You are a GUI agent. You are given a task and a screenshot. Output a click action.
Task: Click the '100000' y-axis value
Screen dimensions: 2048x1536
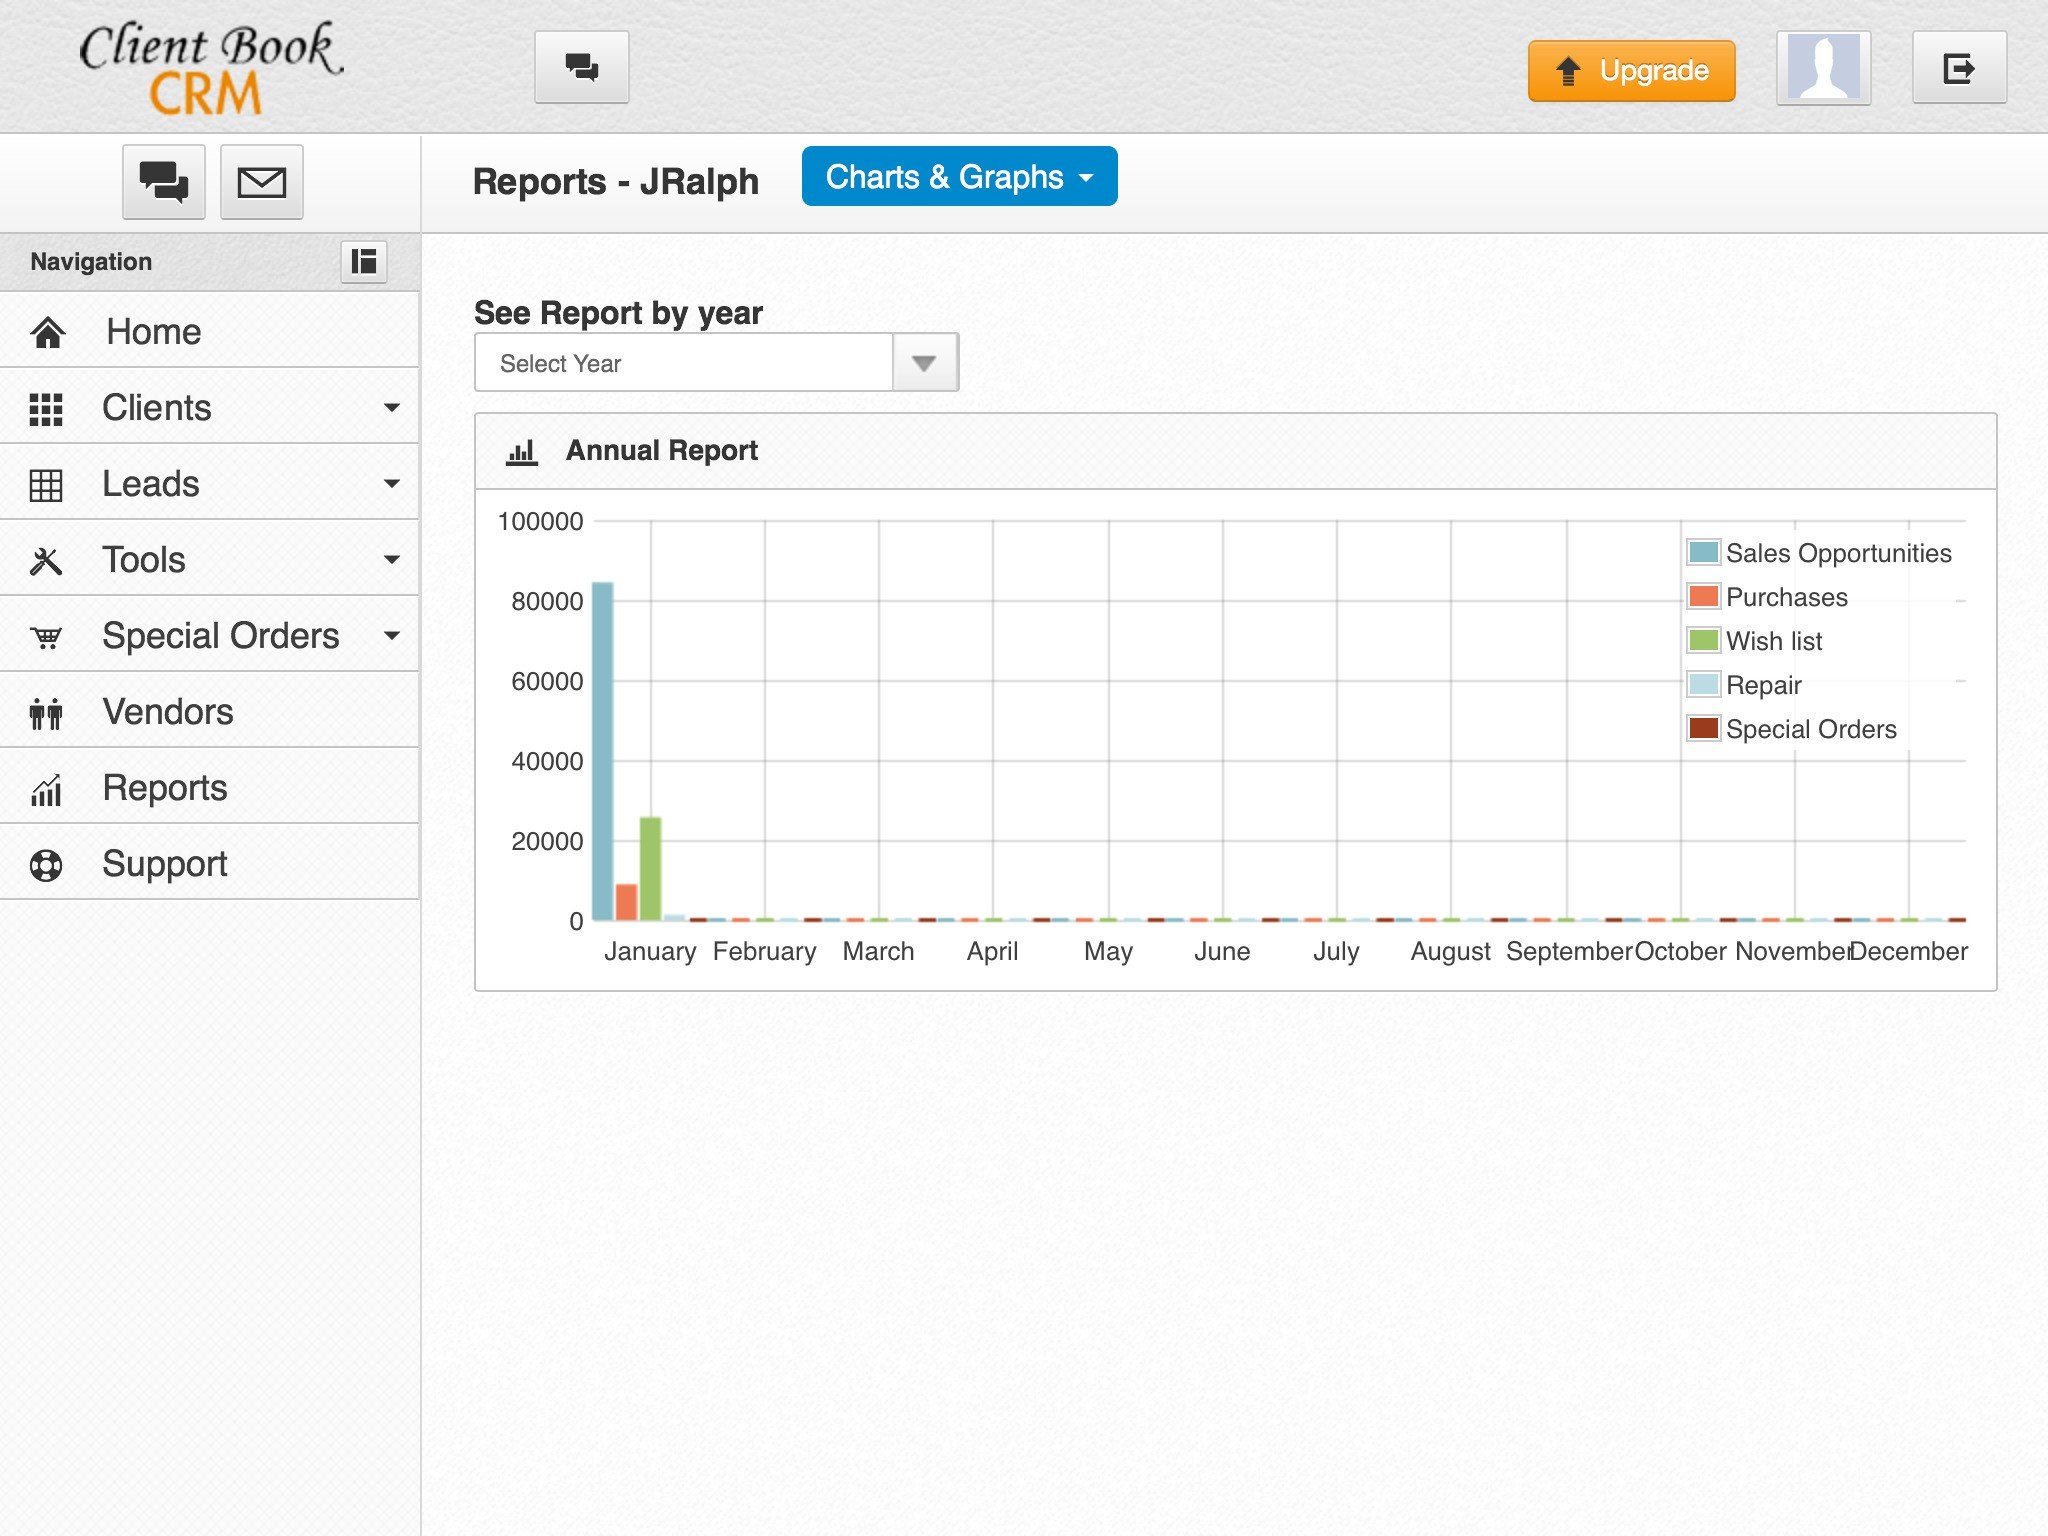pyautogui.click(x=540, y=521)
